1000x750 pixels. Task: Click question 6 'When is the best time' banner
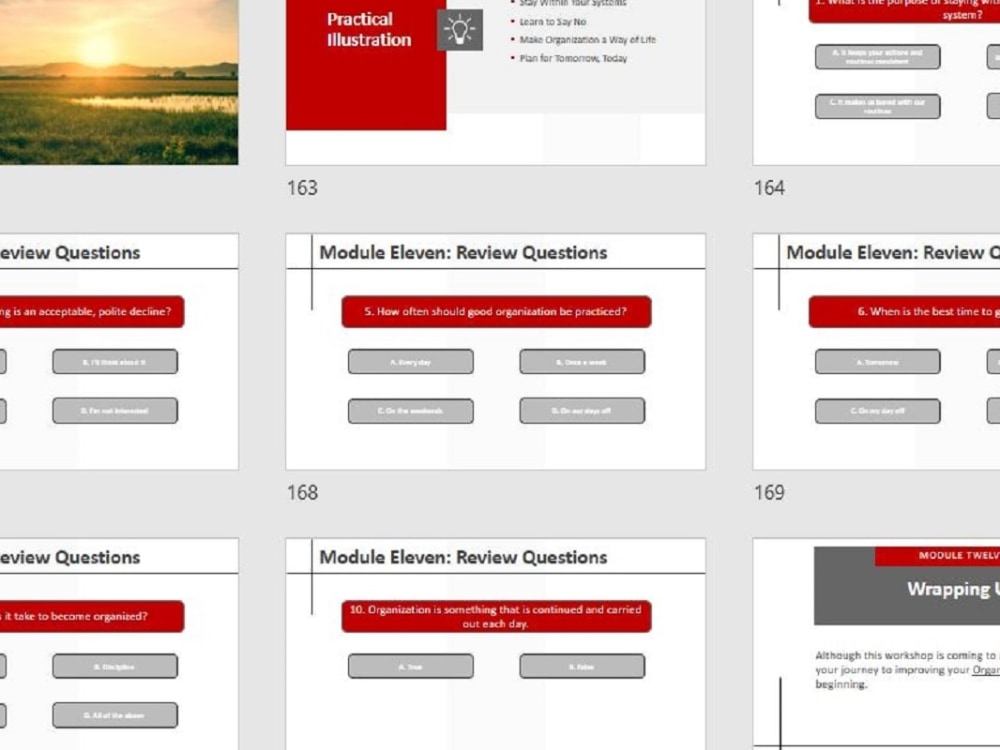[904, 312]
